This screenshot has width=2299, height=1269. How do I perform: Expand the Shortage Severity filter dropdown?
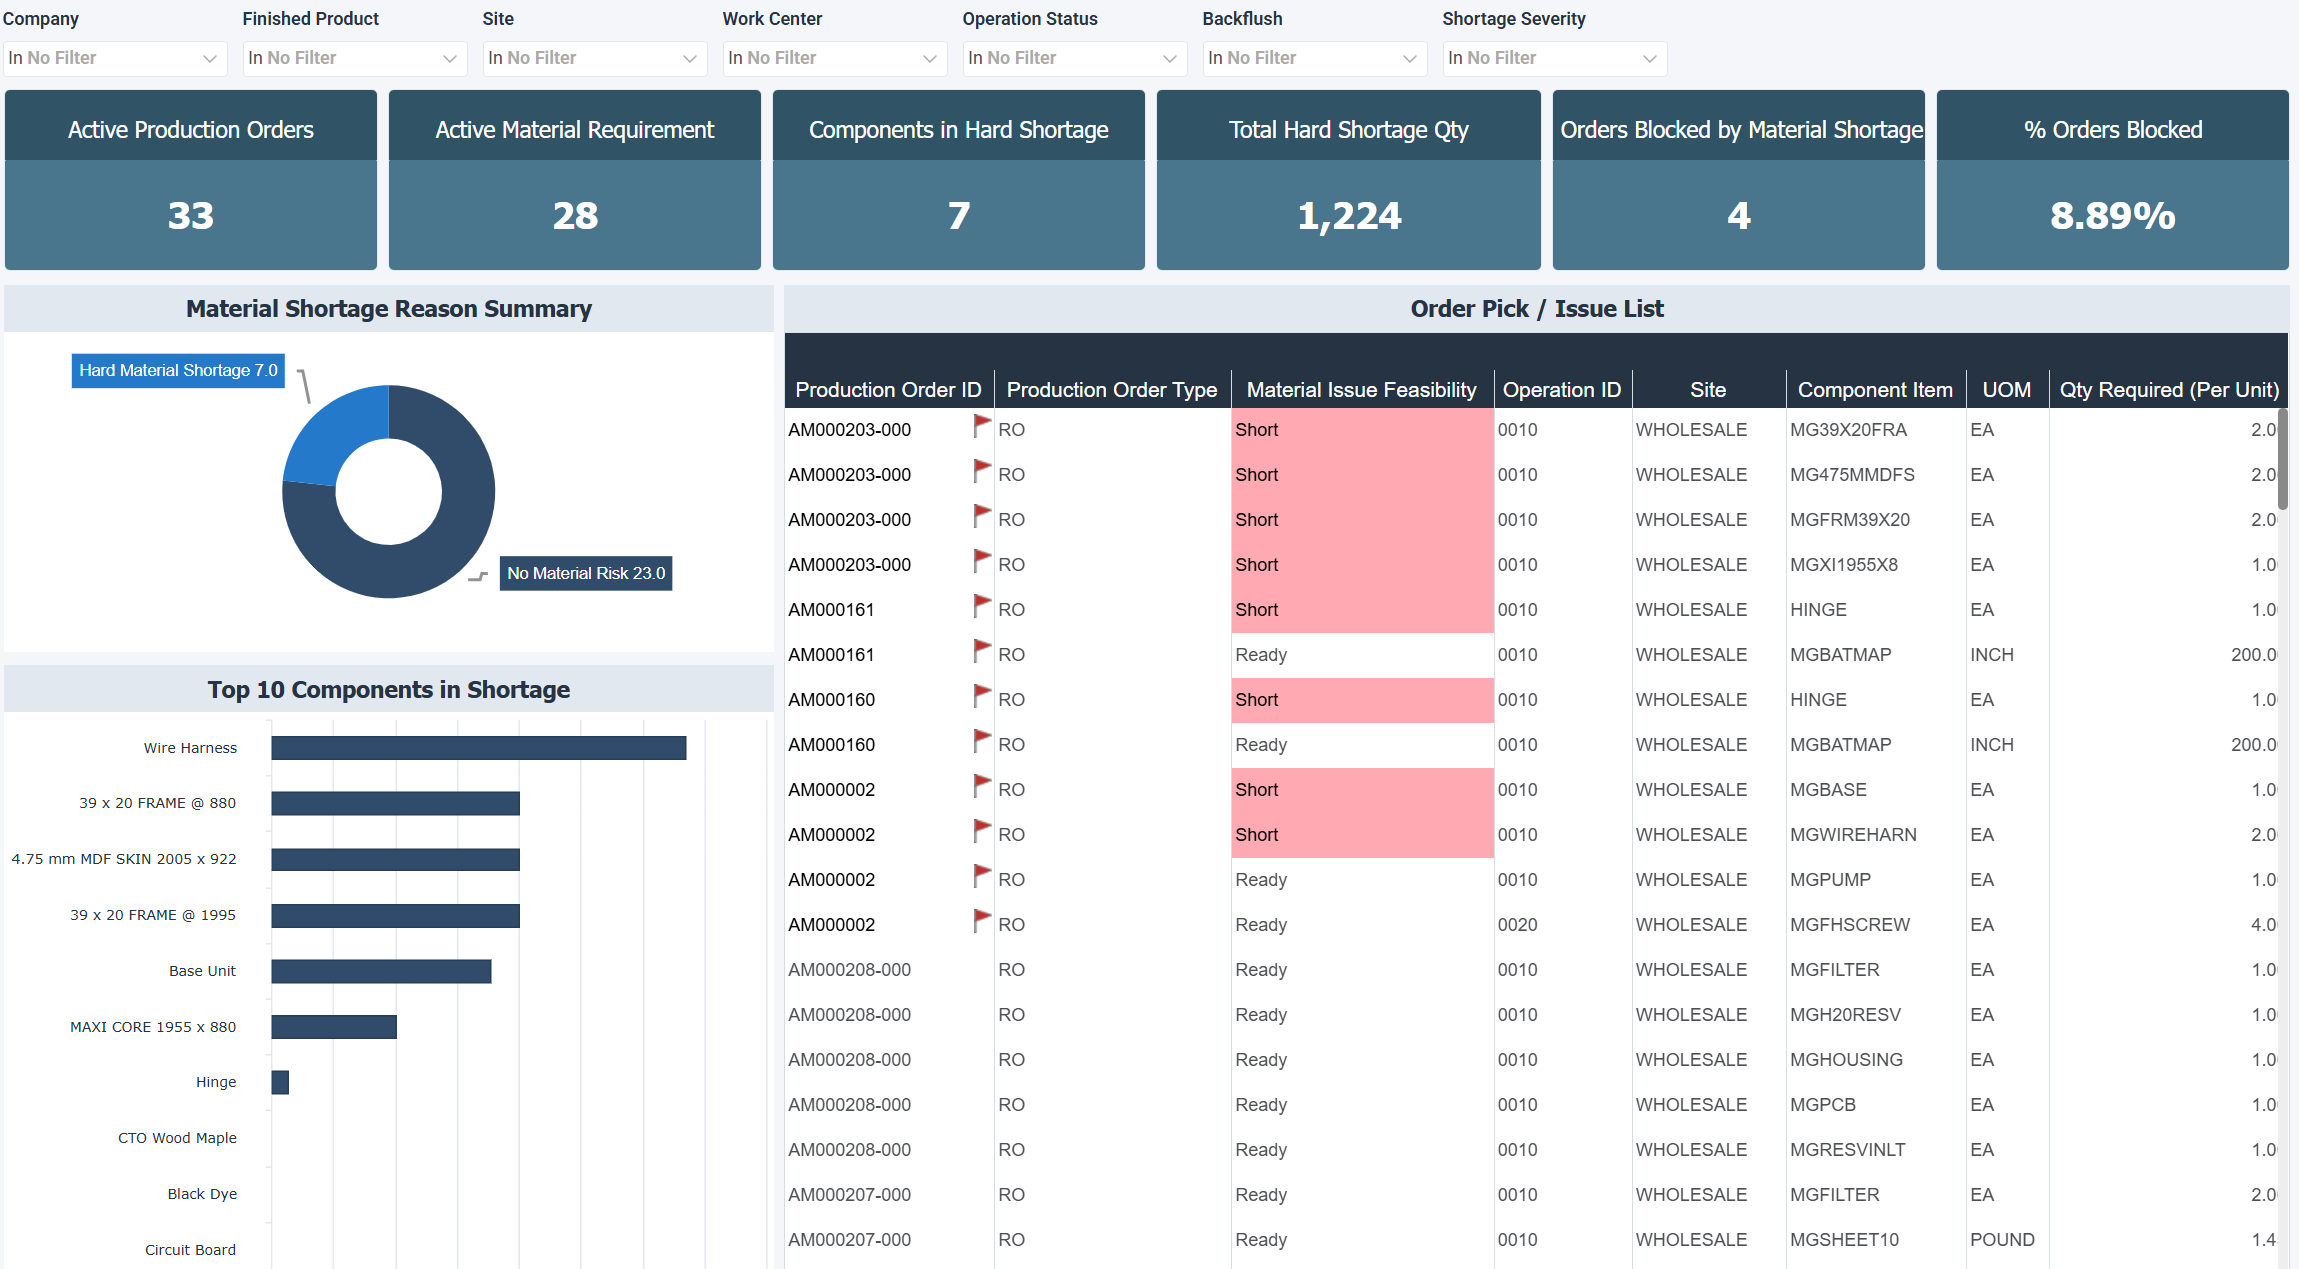pos(1553,58)
